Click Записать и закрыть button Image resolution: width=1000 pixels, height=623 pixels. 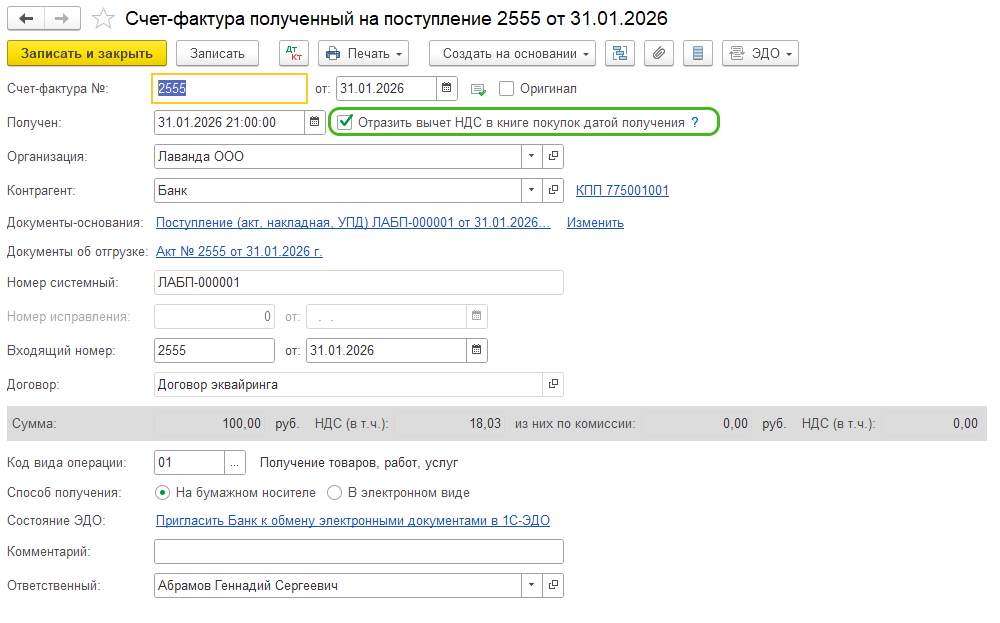point(86,53)
